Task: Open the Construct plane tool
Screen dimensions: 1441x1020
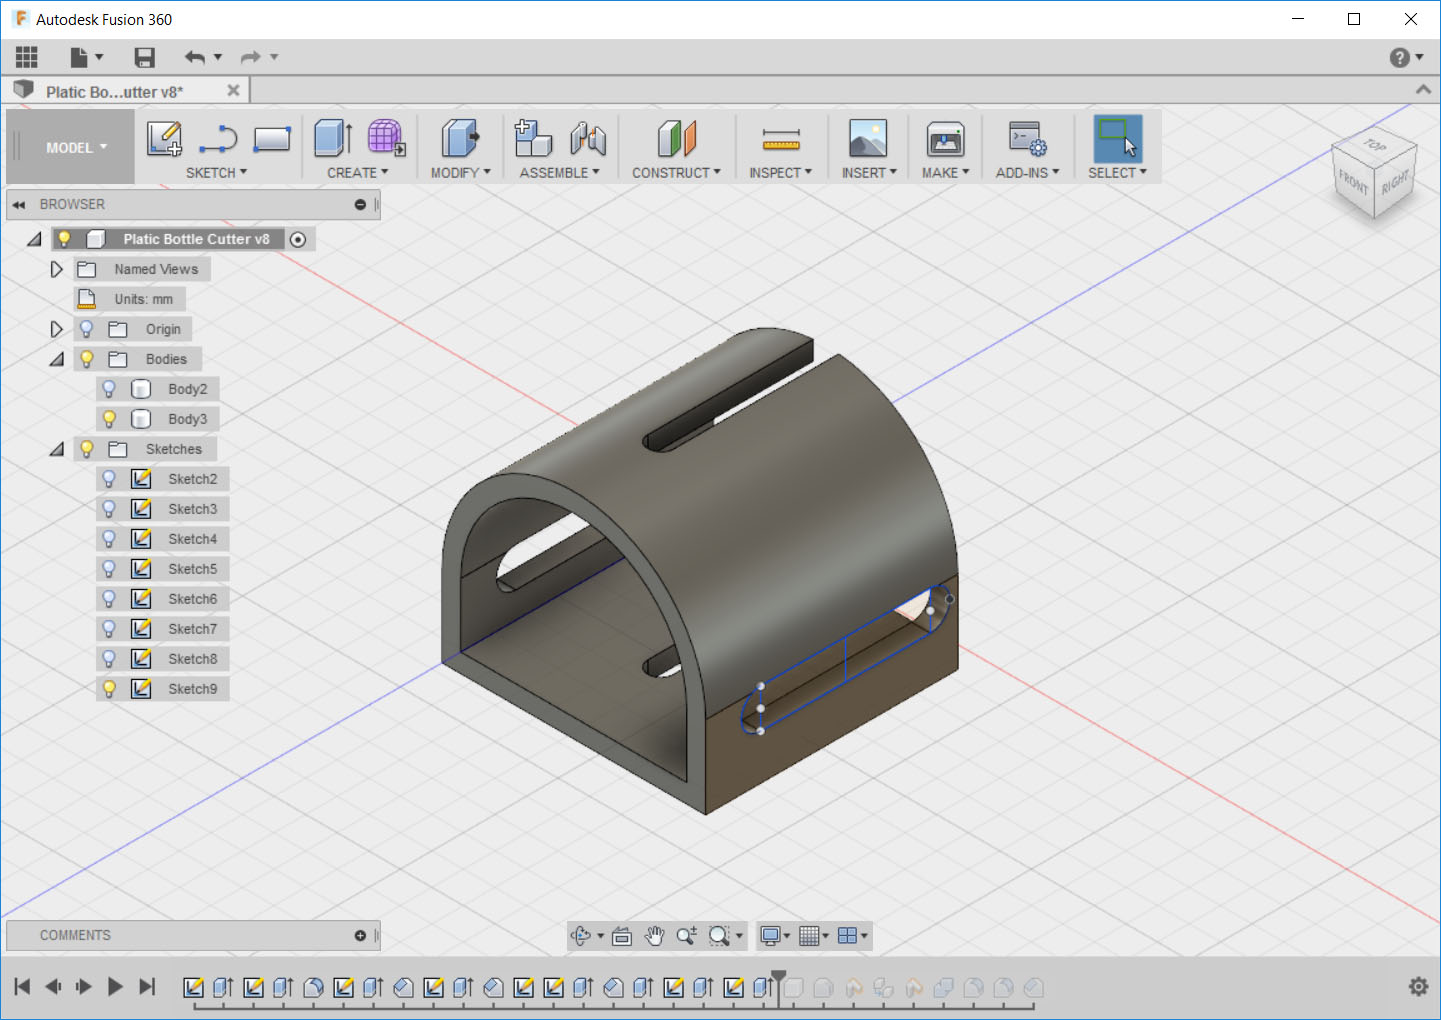Action: (677, 140)
